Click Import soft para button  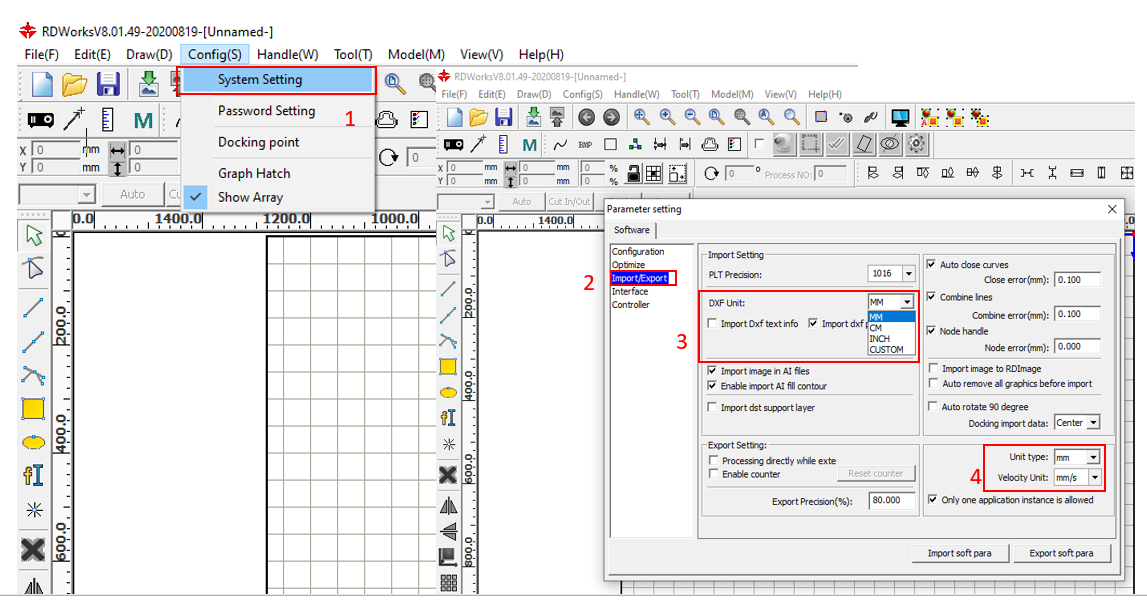coord(960,553)
